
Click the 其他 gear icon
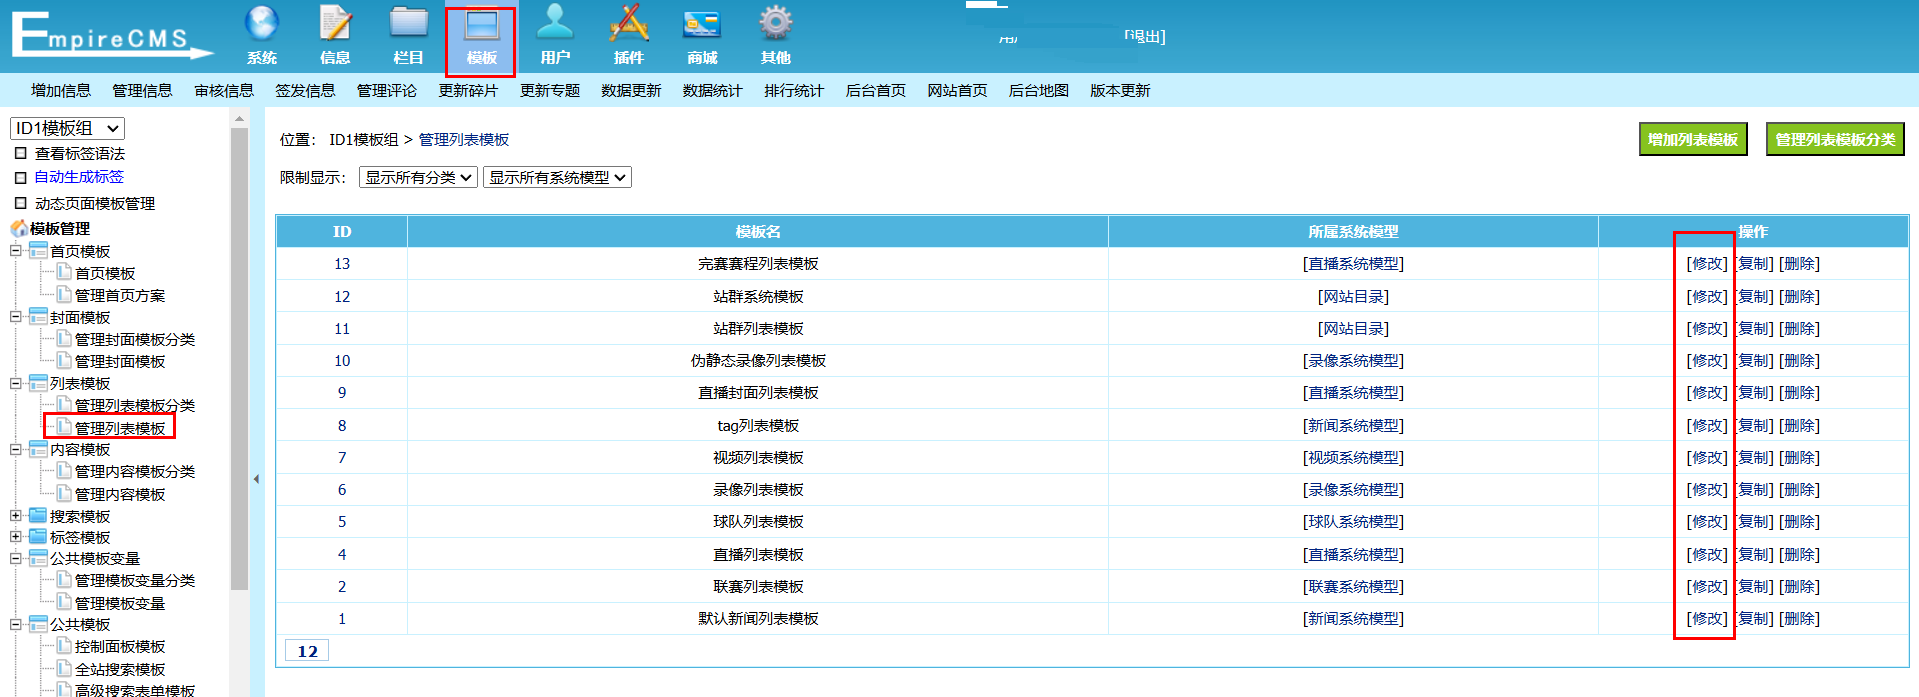775,25
